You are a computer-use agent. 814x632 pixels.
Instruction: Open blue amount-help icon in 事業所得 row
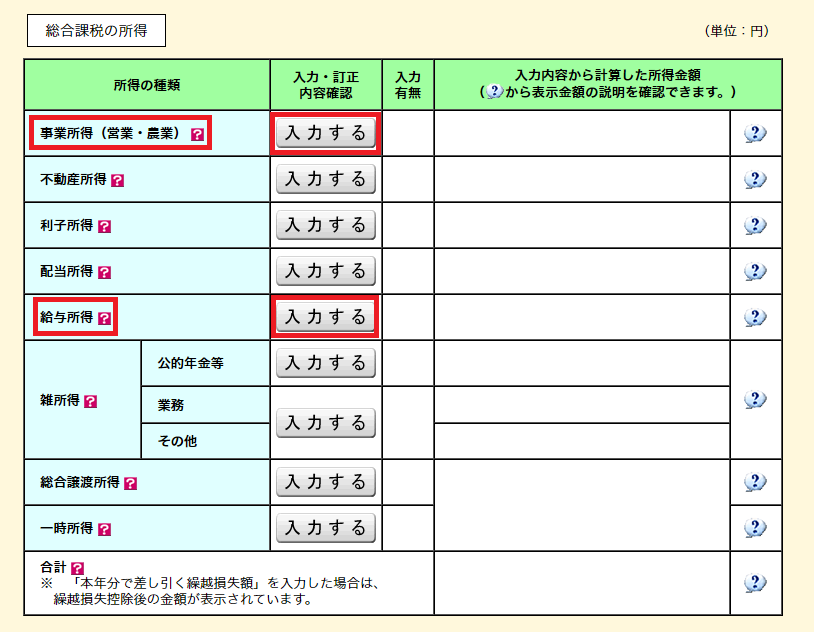(x=755, y=134)
